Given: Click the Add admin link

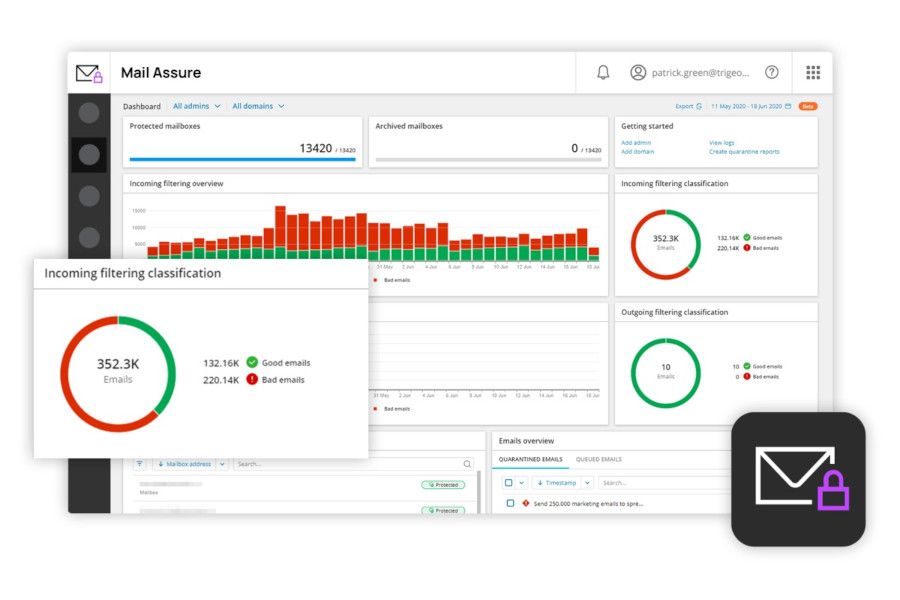Looking at the screenshot, I should (x=636, y=143).
